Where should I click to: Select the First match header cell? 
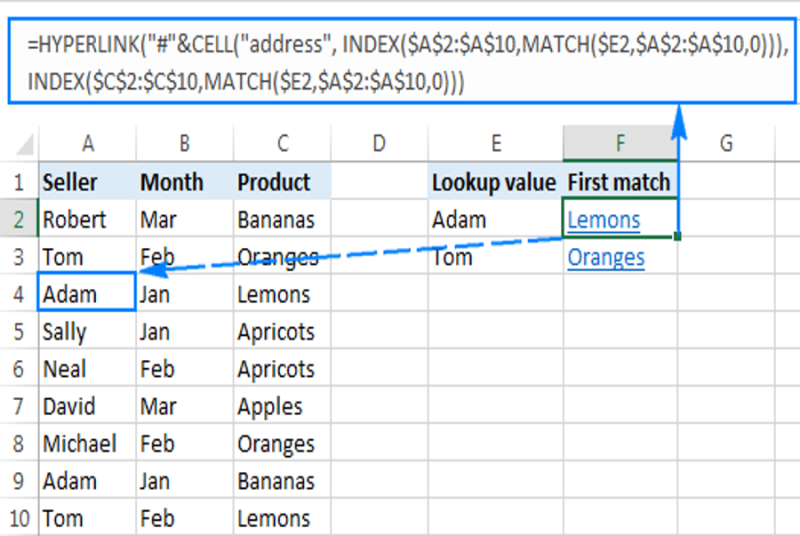[620, 182]
